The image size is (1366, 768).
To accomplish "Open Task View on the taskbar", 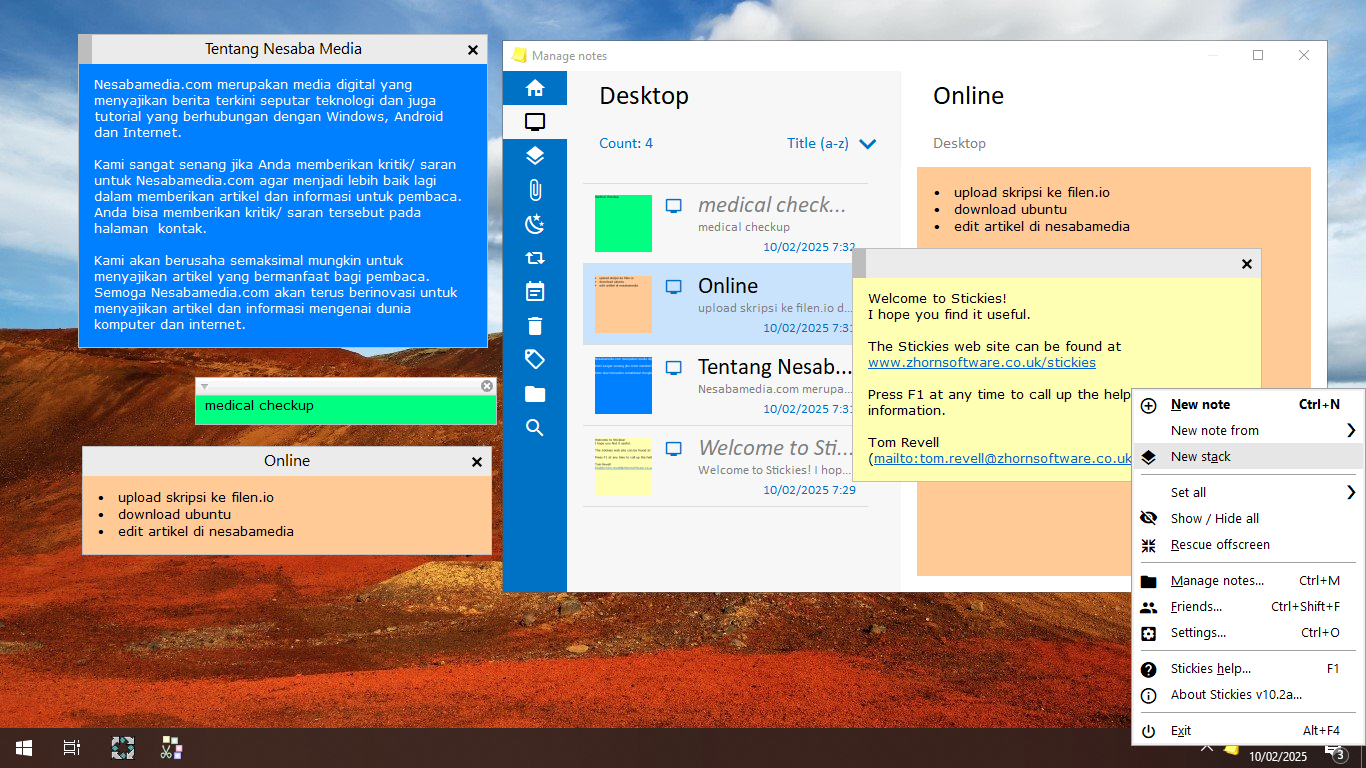I will (72, 748).
